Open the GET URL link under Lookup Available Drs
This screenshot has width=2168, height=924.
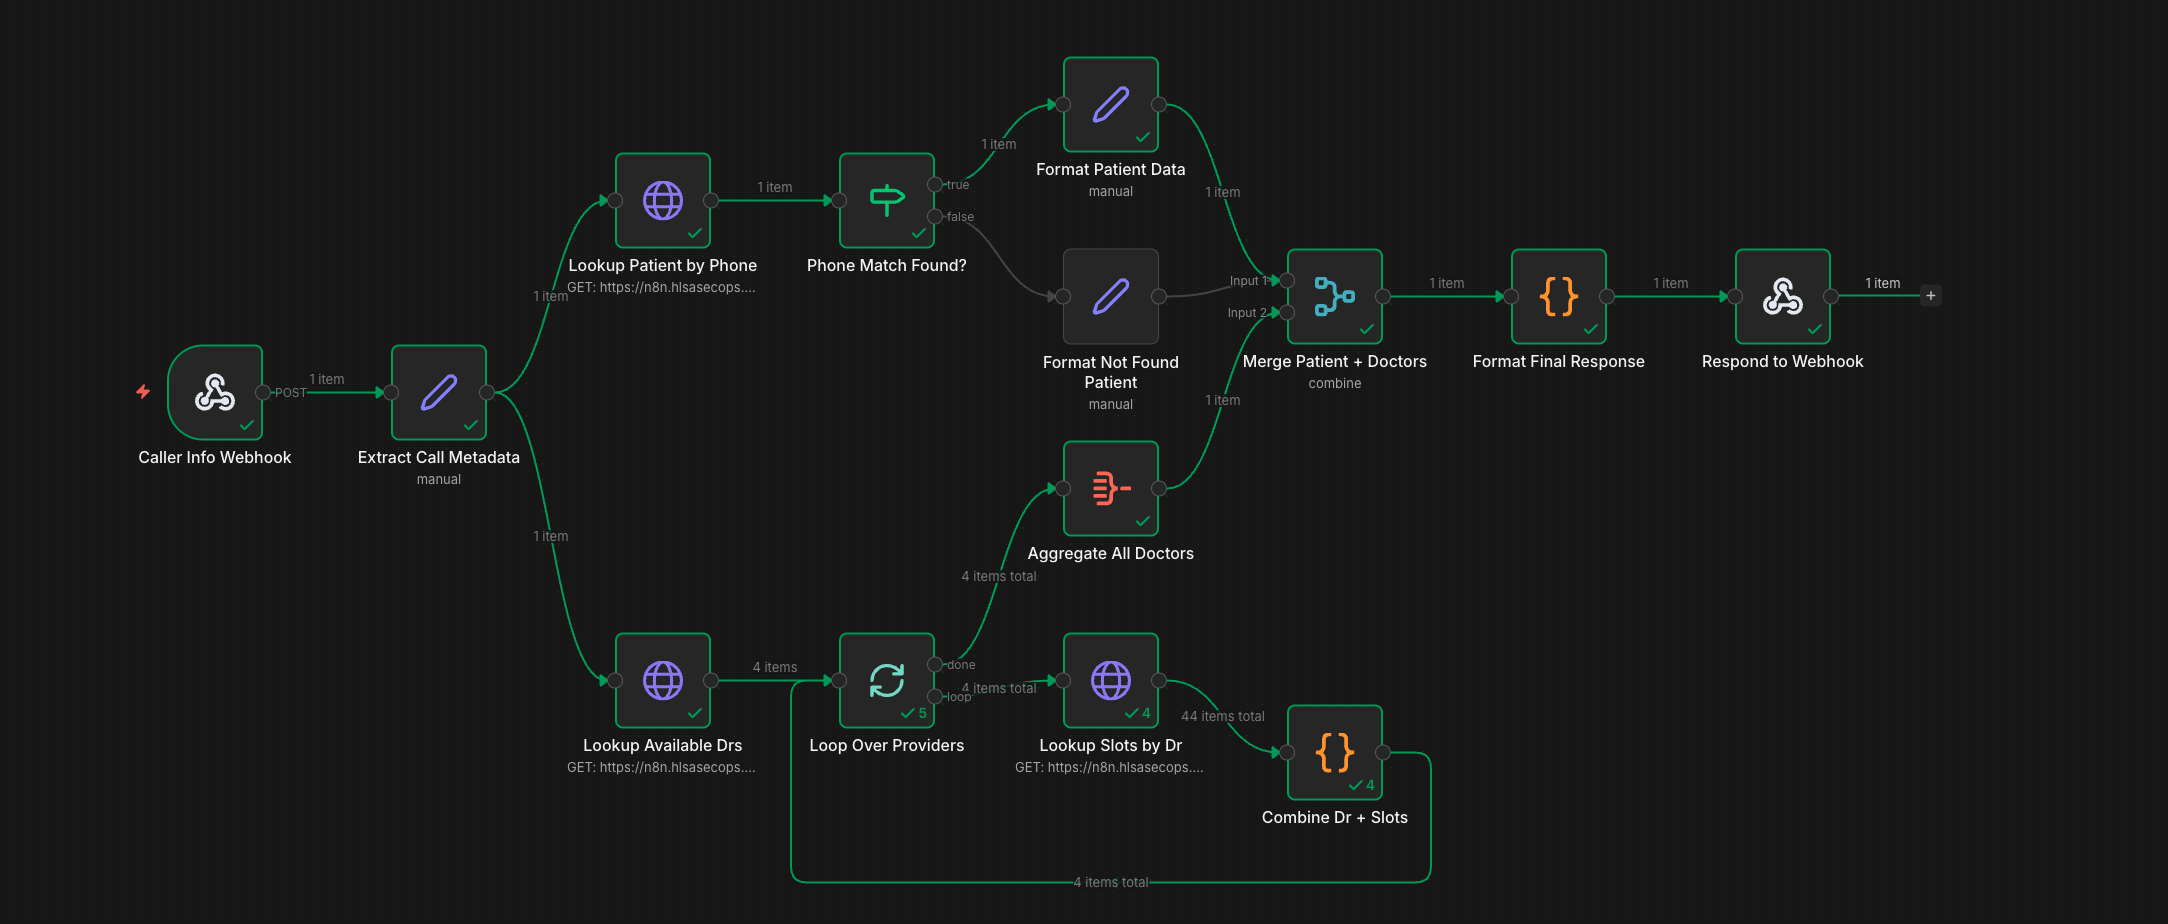(x=662, y=767)
